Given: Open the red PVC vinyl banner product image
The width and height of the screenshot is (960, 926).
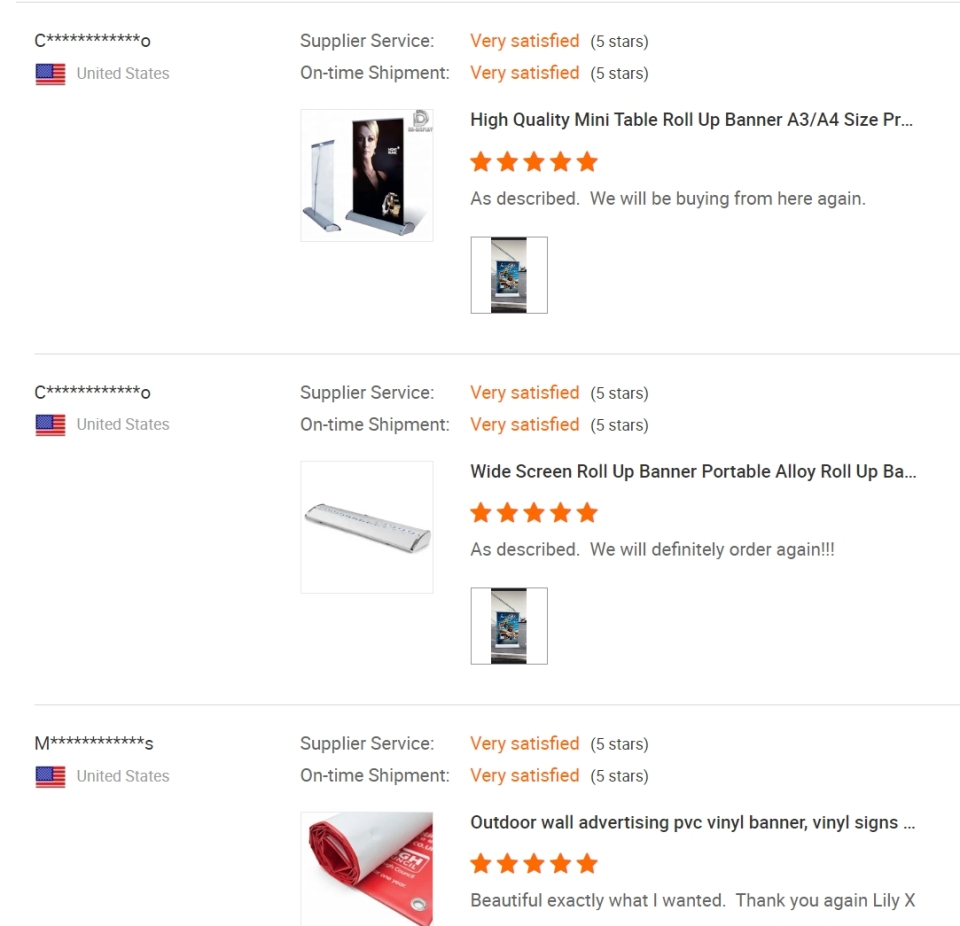Looking at the screenshot, I should pos(367,868).
